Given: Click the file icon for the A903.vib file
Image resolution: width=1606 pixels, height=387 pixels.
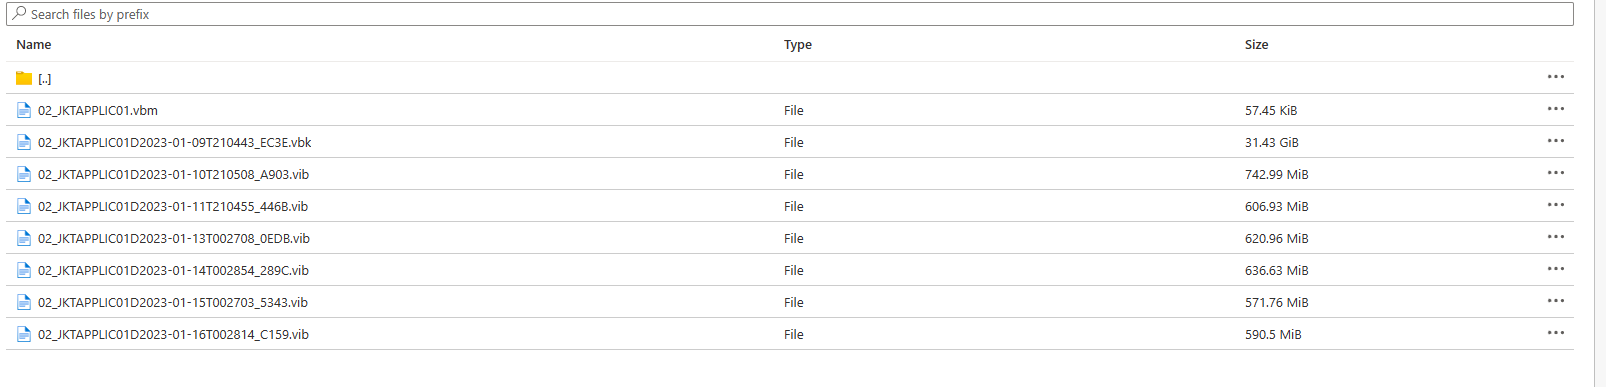Looking at the screenshot, I should 24,174.
